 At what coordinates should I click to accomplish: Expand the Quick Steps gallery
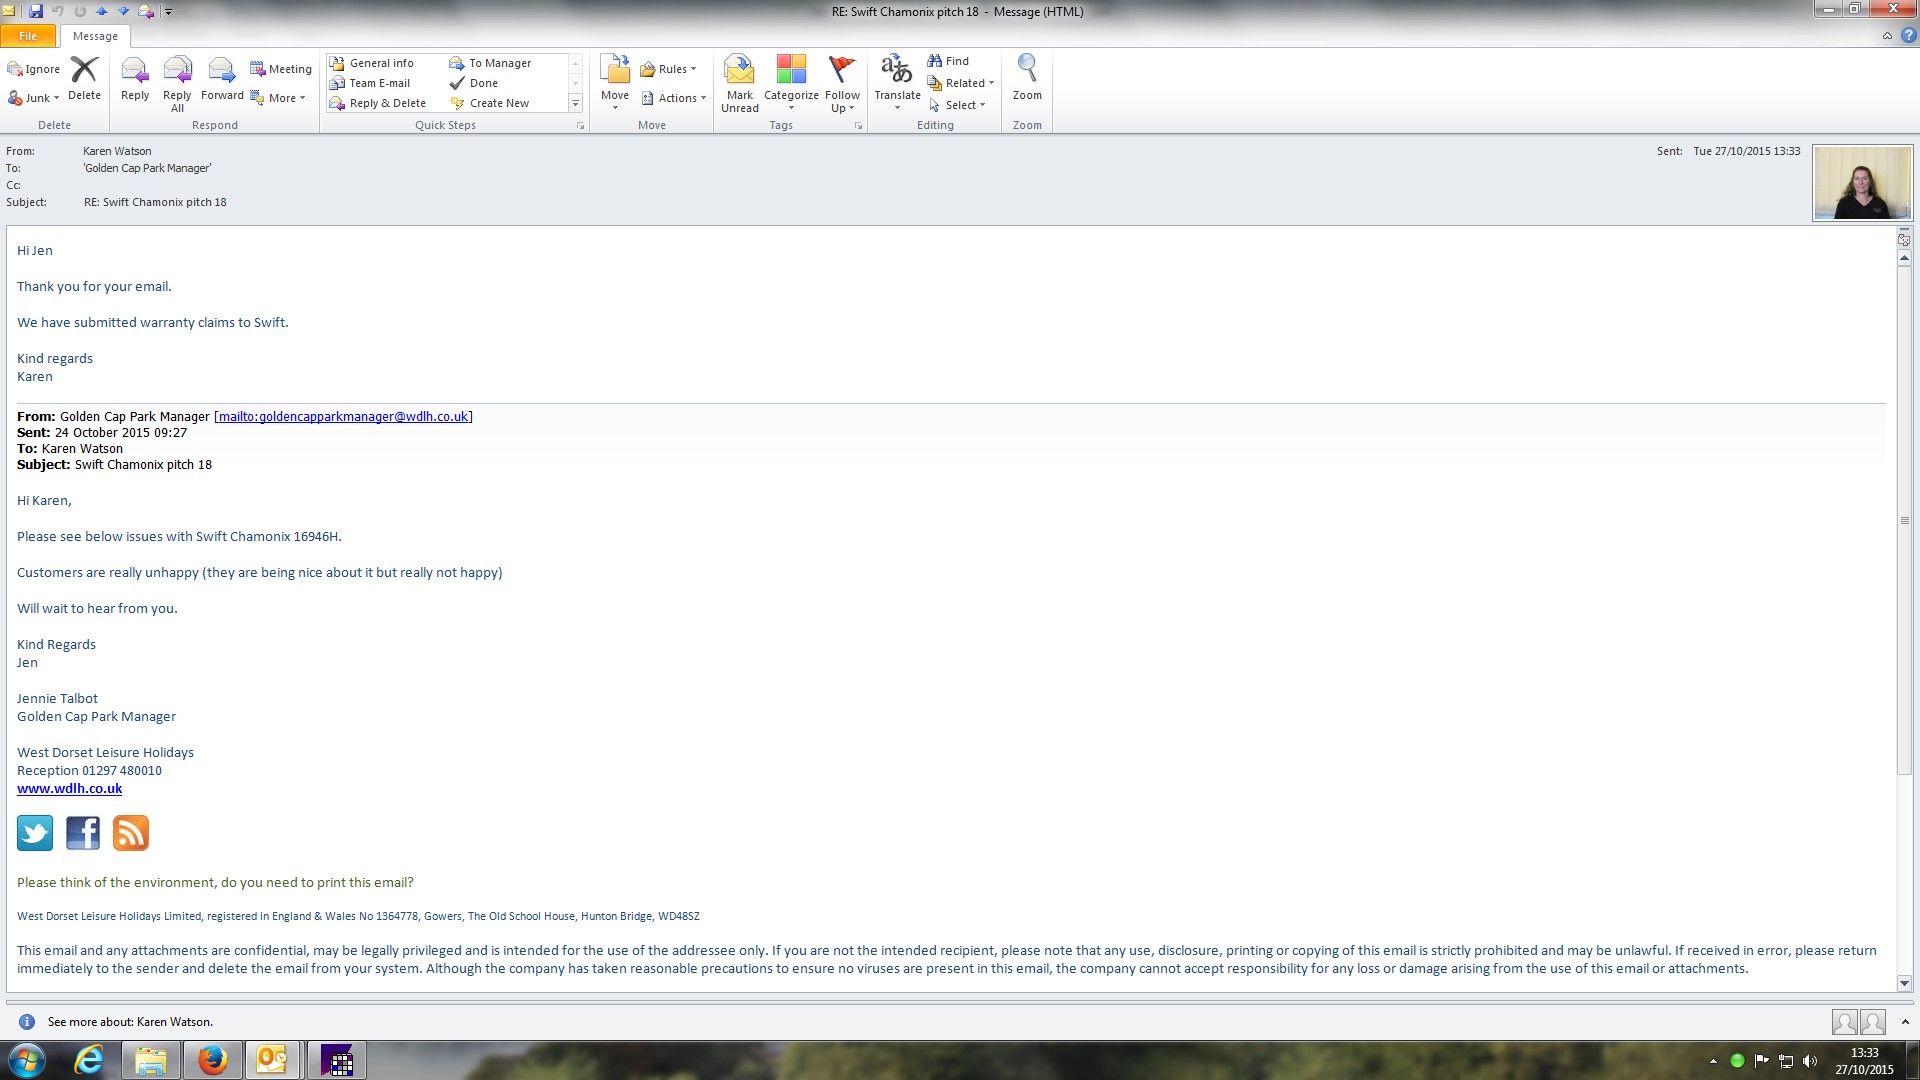tap(575, 103)
